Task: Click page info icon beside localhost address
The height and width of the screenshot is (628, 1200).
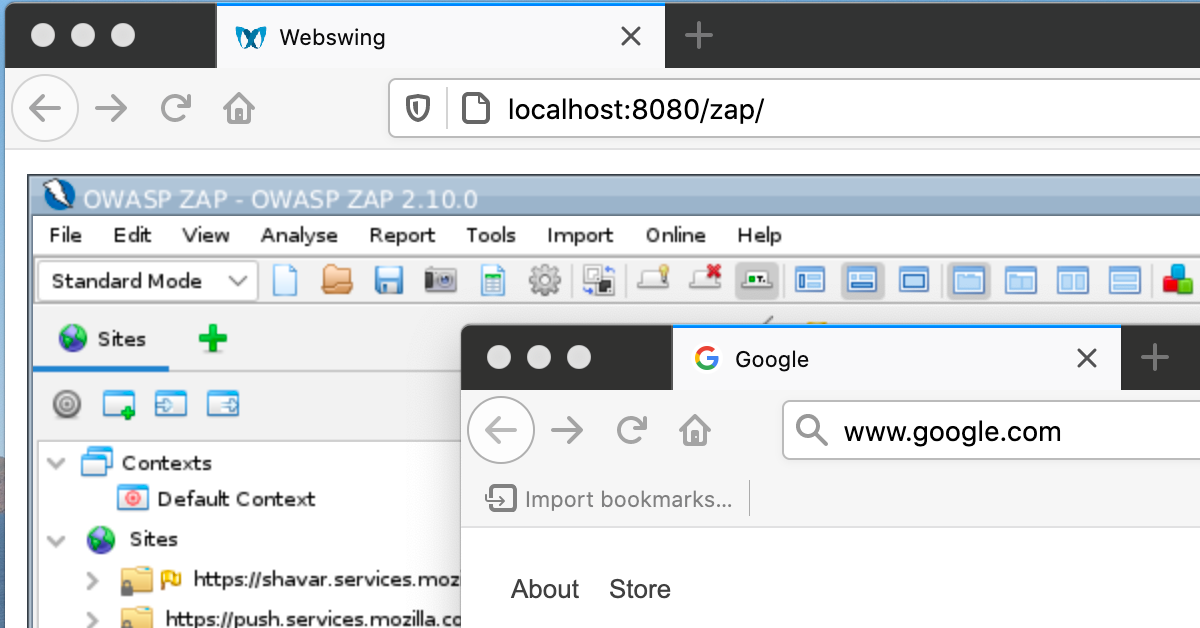Action: (x=476, y=108)
